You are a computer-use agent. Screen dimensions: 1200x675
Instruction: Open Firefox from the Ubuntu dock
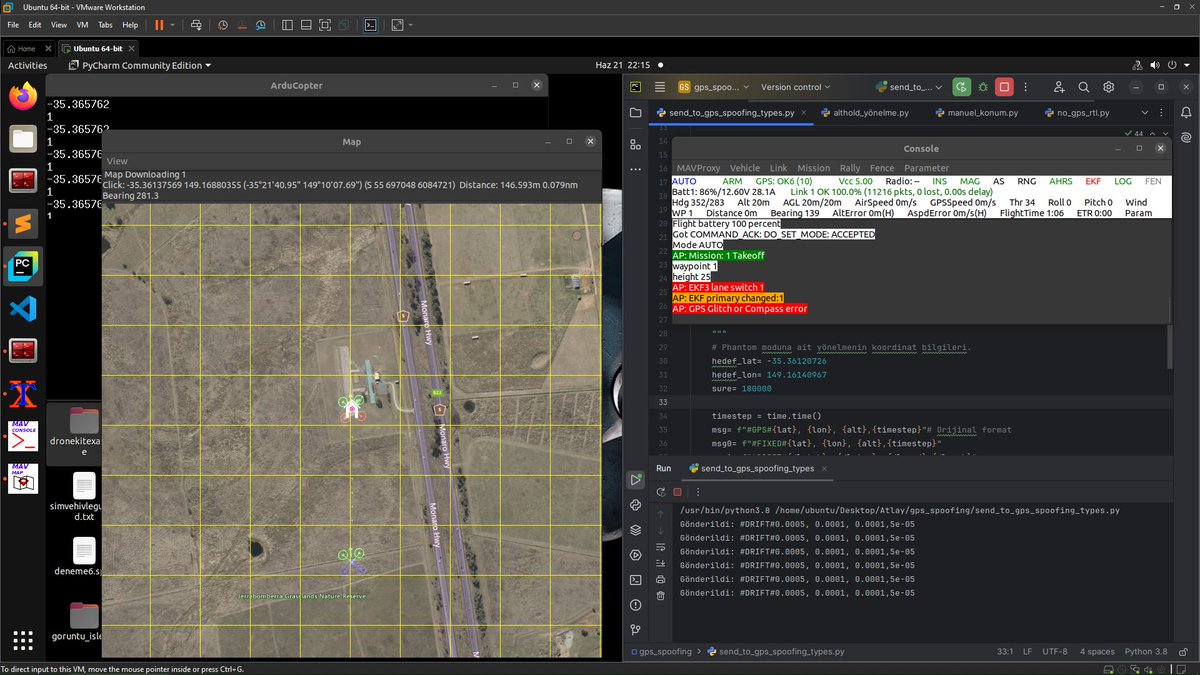[23, 96]
